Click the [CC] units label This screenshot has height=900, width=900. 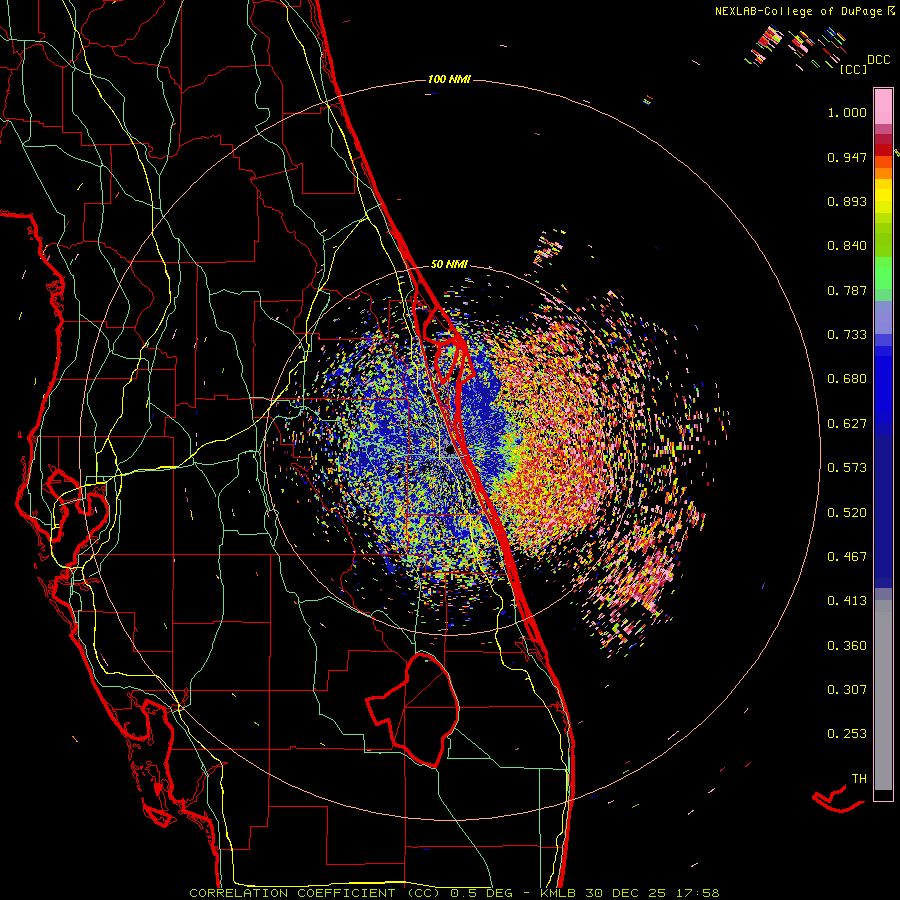pyautogui.click(x=853, y=69)
